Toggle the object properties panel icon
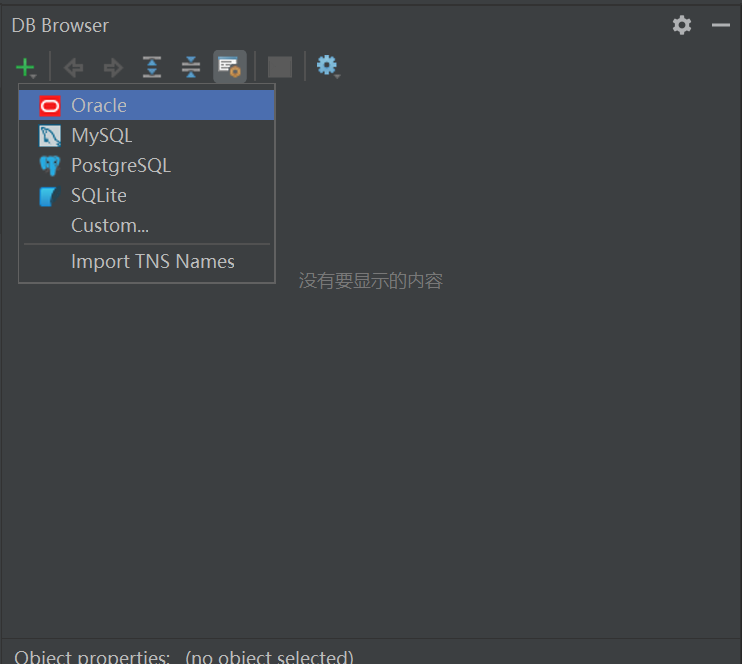This screenshot has height=664, width=742. coord(230,66)
